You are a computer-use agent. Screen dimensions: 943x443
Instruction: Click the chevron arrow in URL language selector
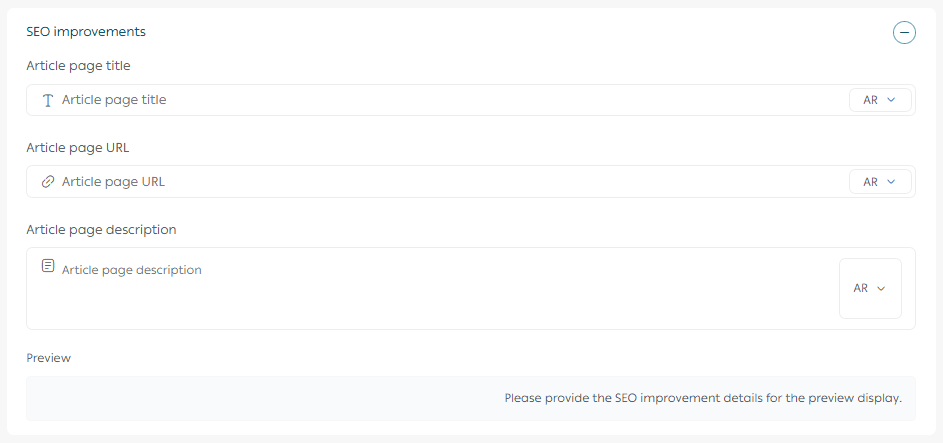(x=891, y=182)
